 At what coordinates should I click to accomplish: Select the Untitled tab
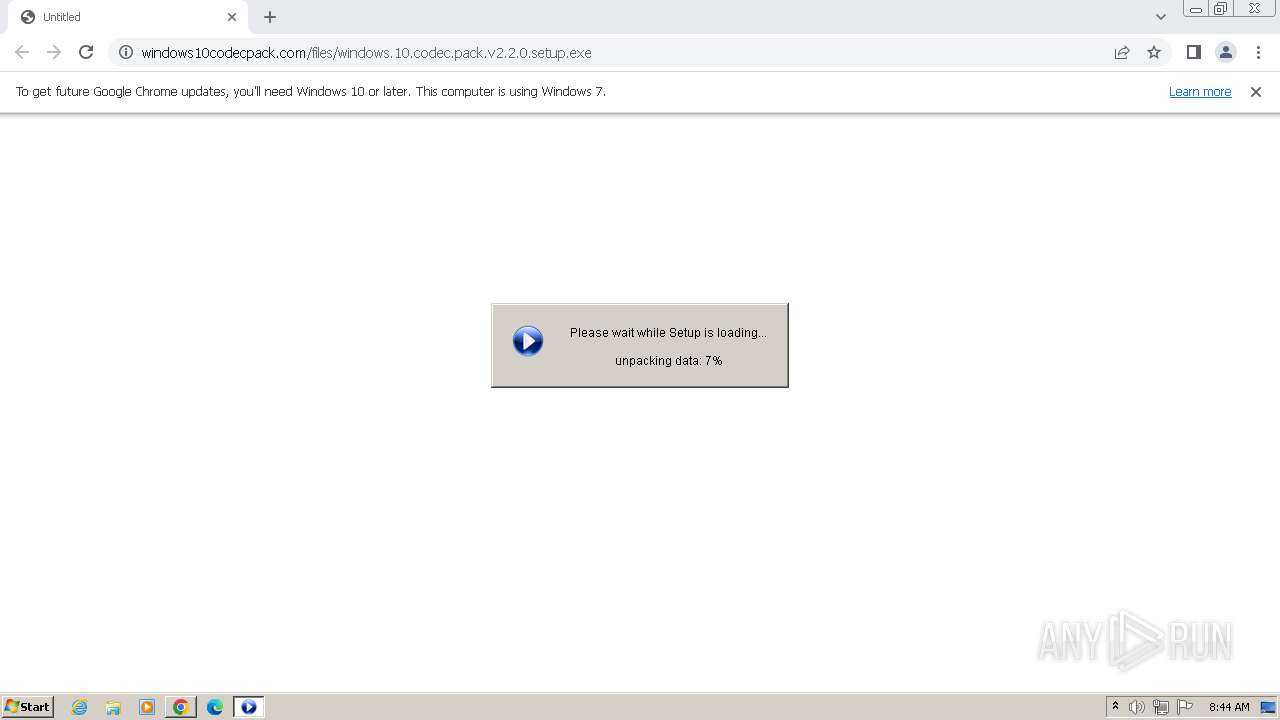click(127, 17)
